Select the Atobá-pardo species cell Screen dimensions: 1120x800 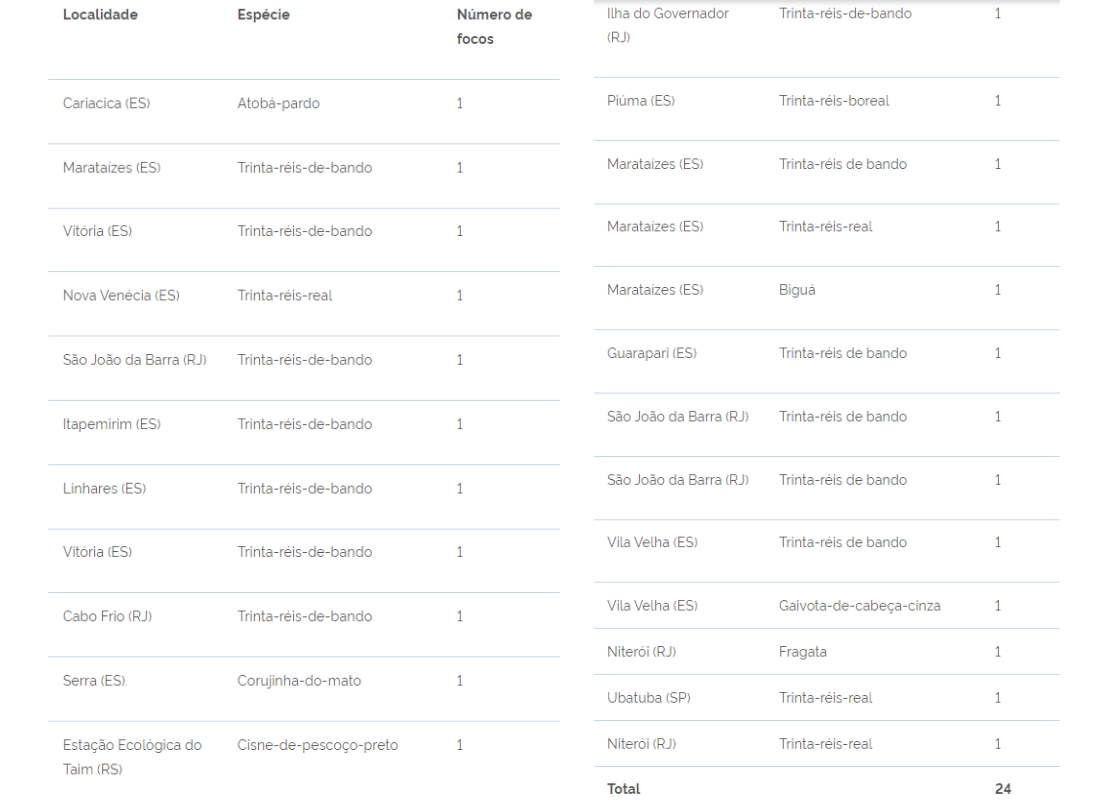279,104
